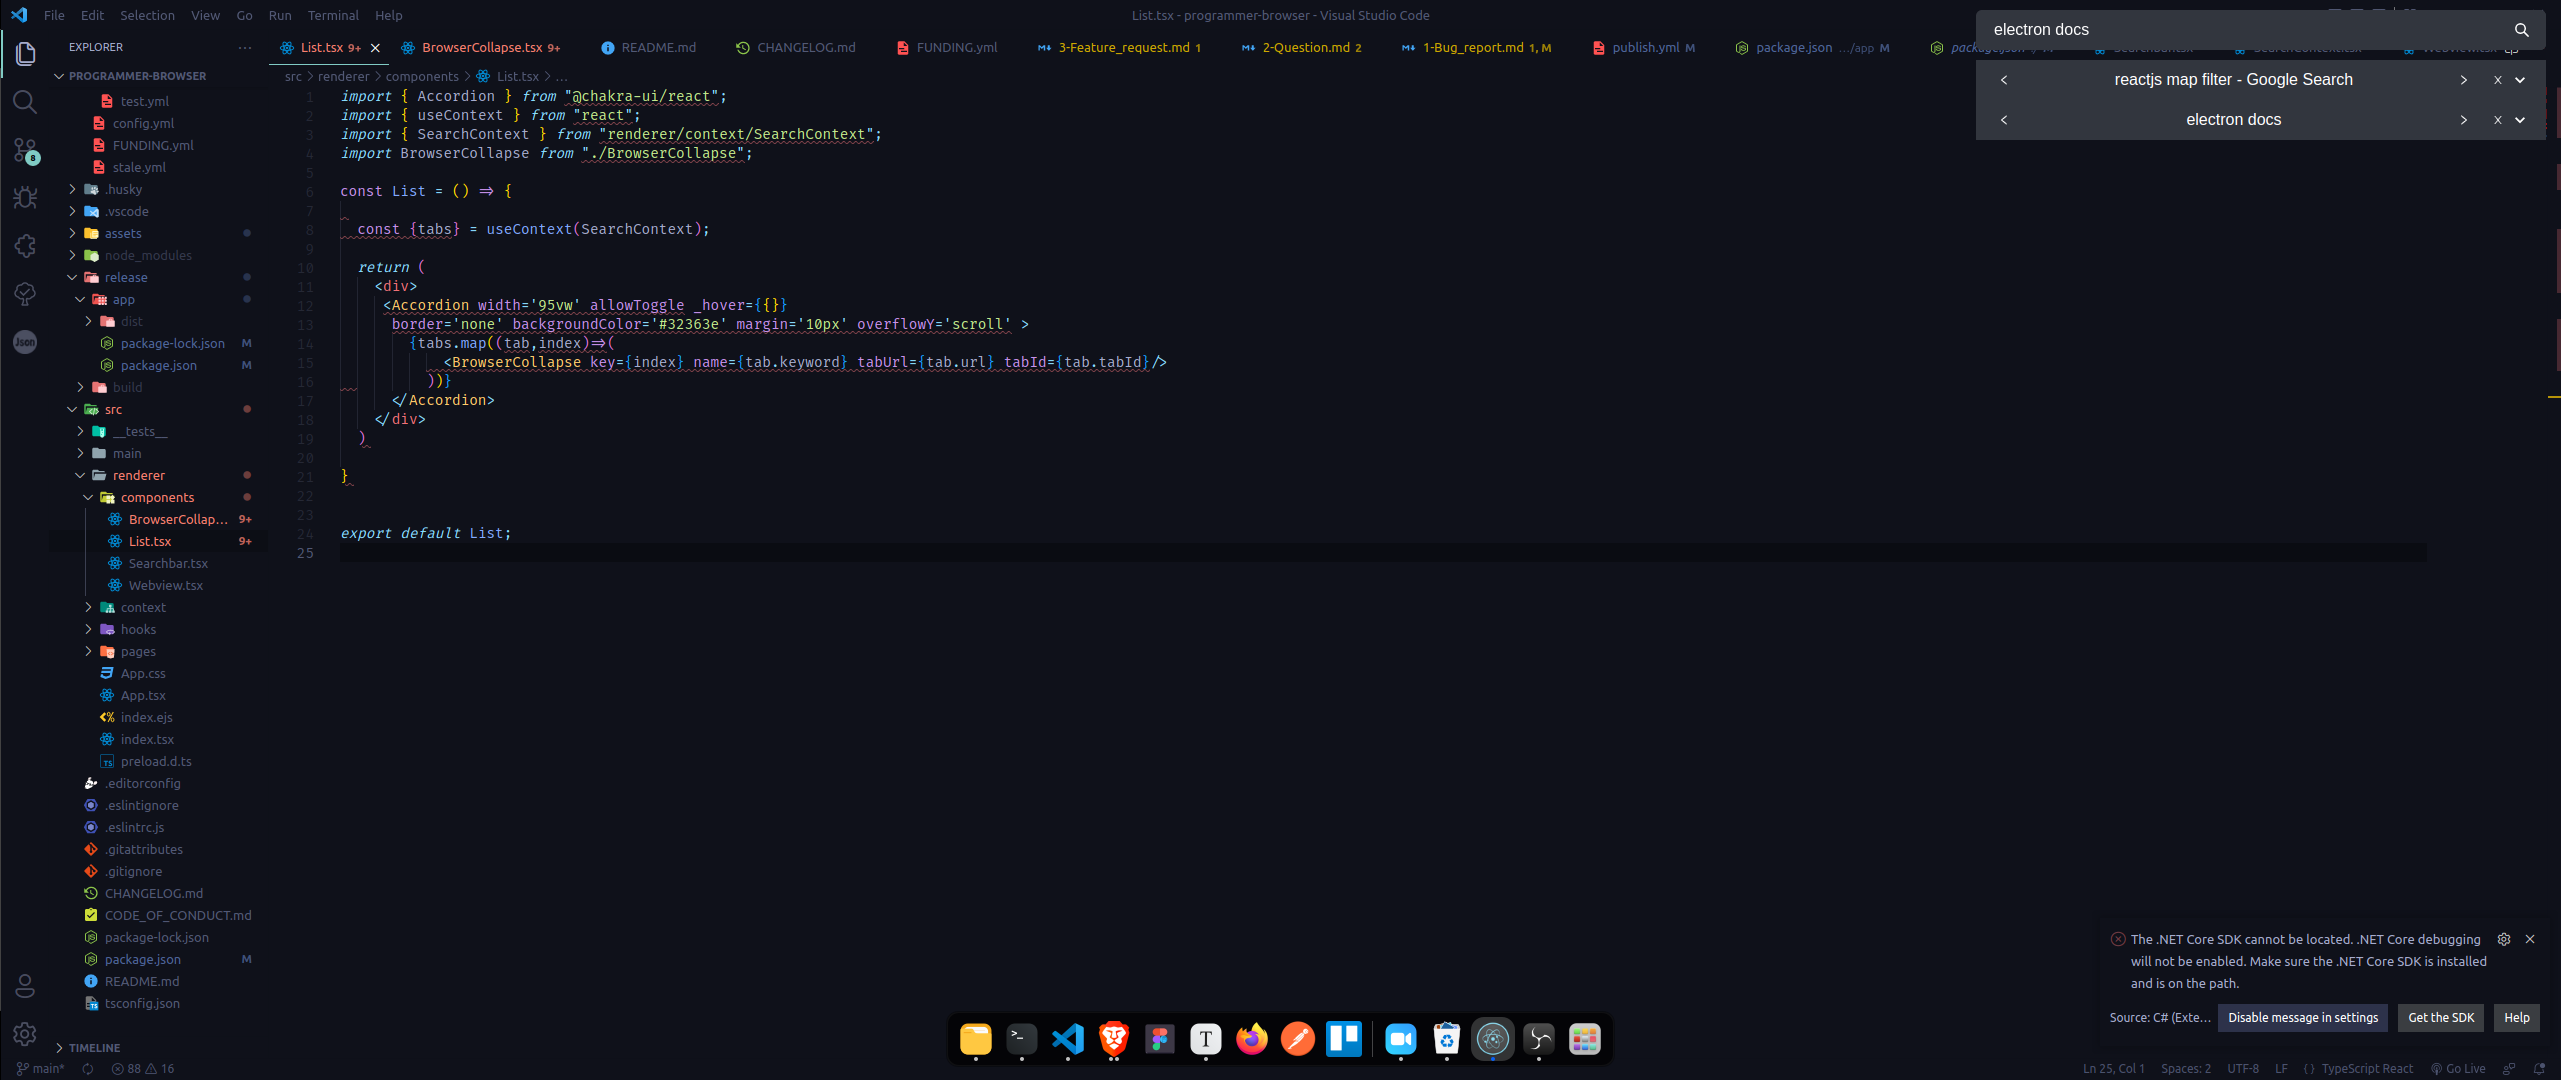Viewport: 2561px width, 1080px height.
Task: Toggle Go Live in status bar
Action: [2458, 1068]
